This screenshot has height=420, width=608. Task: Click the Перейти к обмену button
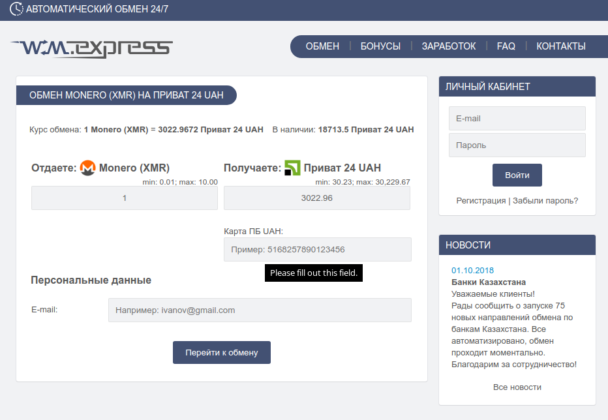tap(222, 353)
